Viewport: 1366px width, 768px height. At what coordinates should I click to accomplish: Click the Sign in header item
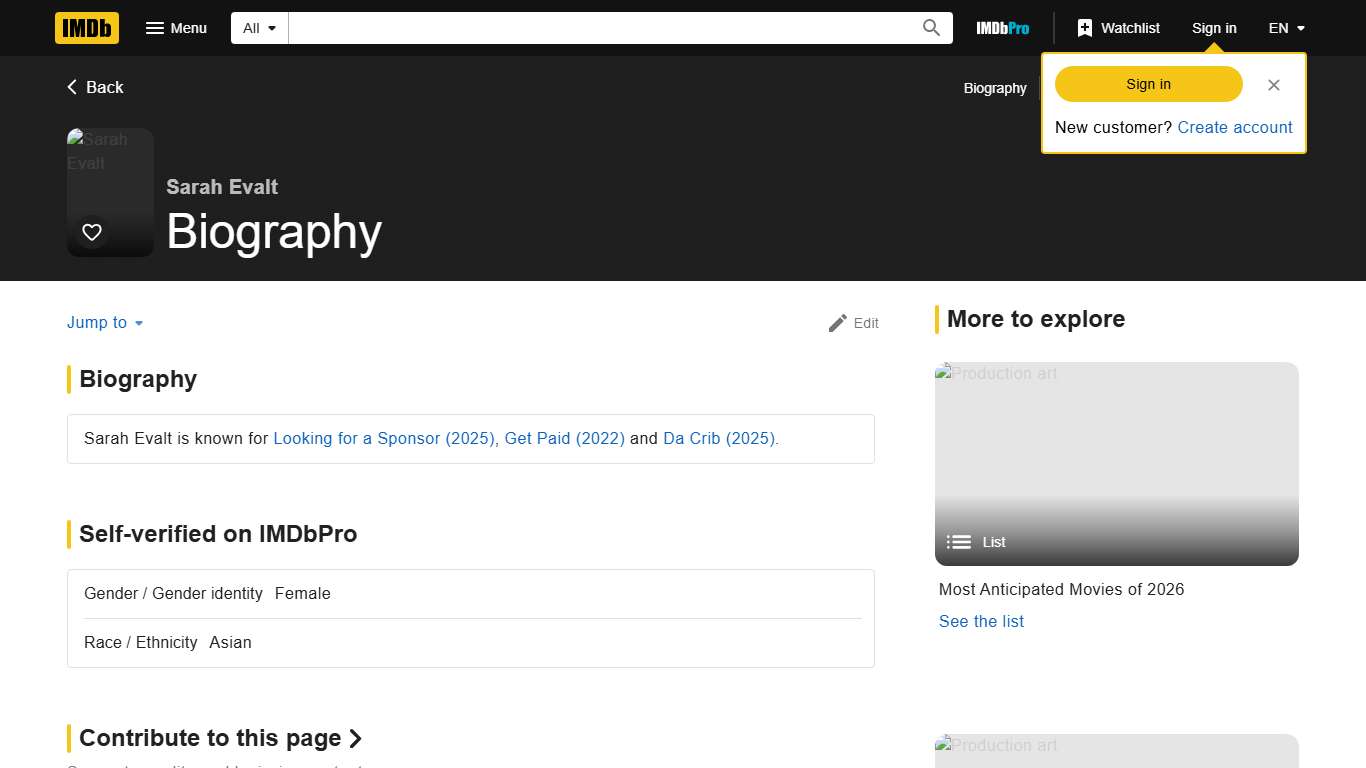[x=1213, y=28]
